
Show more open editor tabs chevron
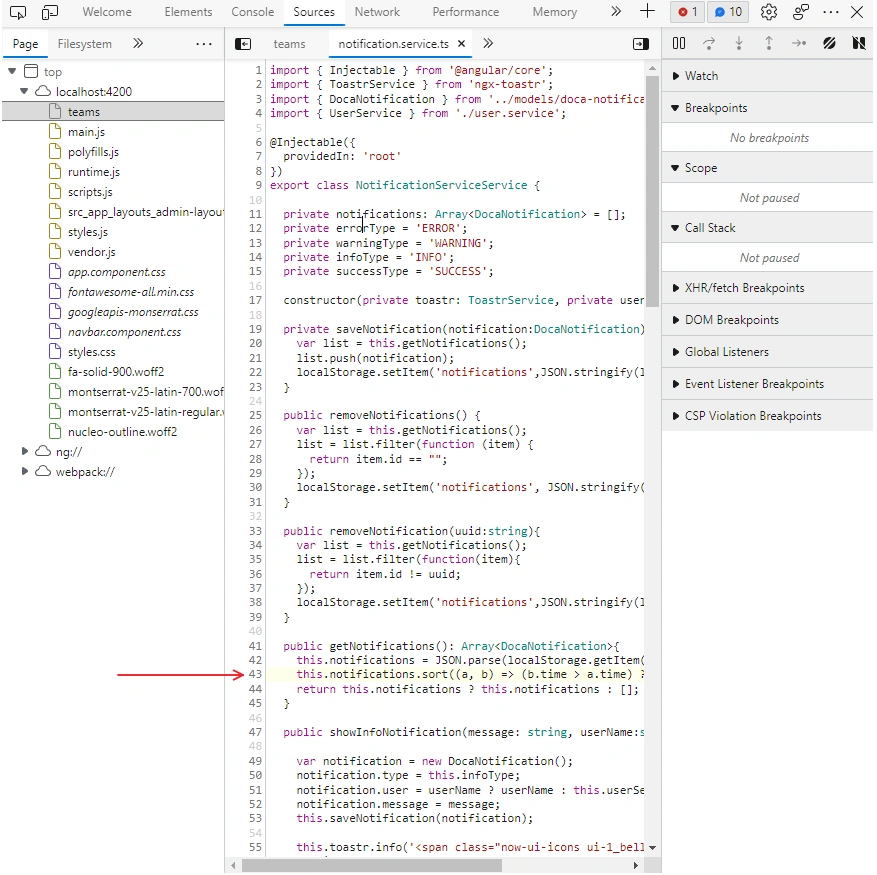(x=488, y=44)
